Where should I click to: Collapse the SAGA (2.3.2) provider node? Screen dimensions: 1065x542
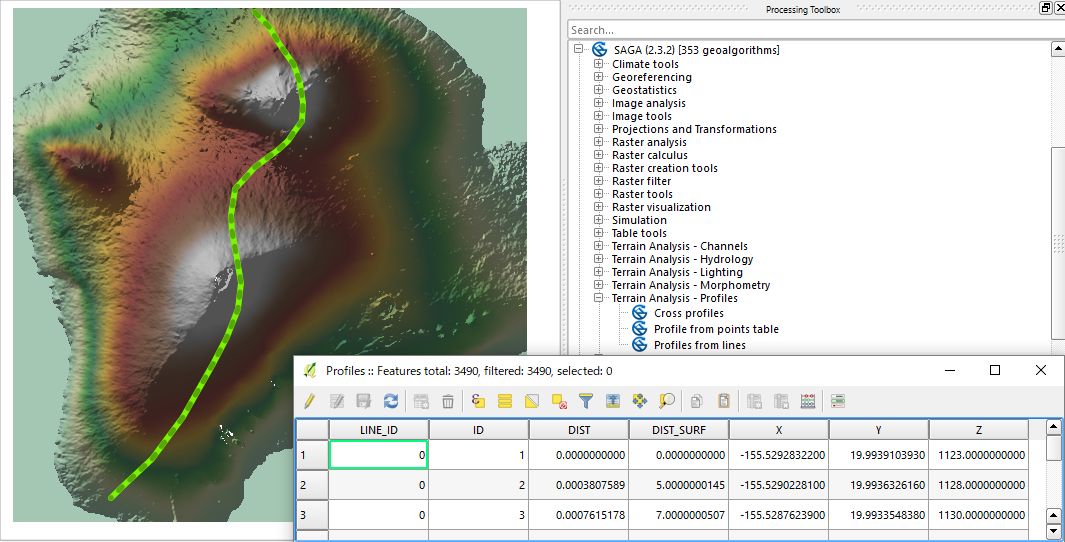(578, 49)
